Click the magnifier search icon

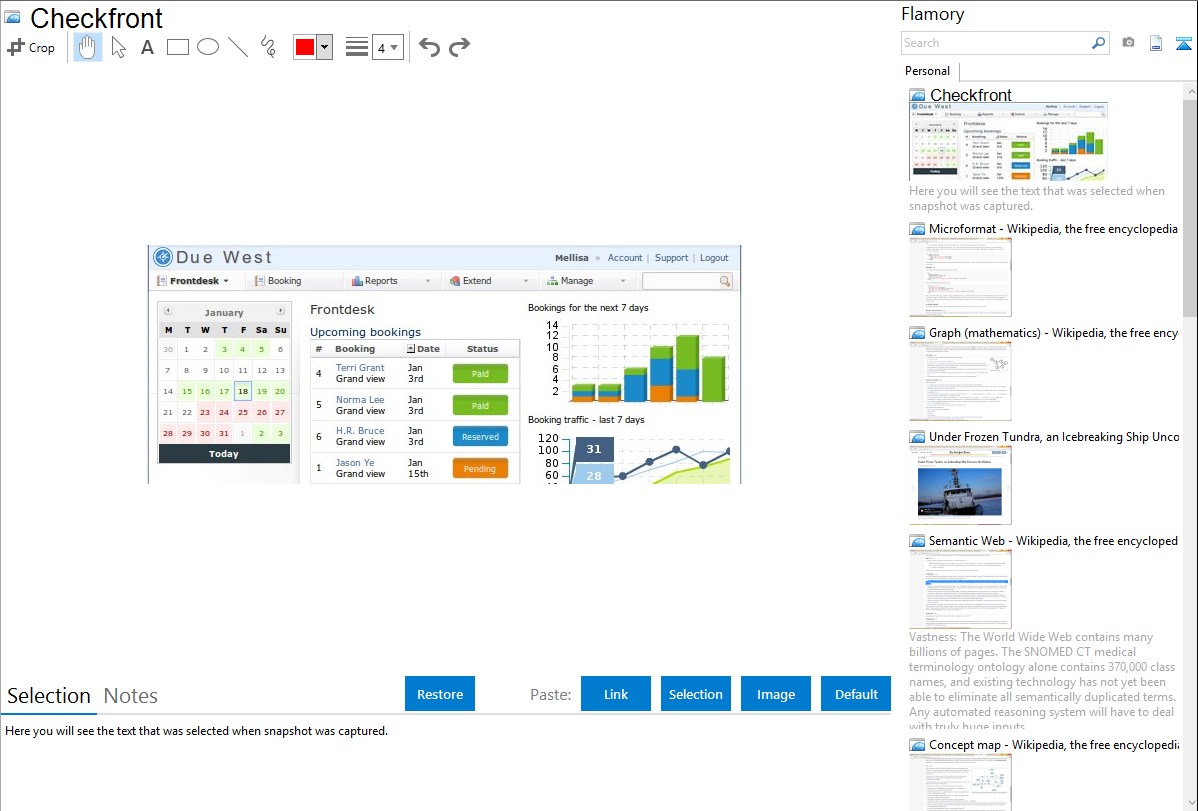1099,43
